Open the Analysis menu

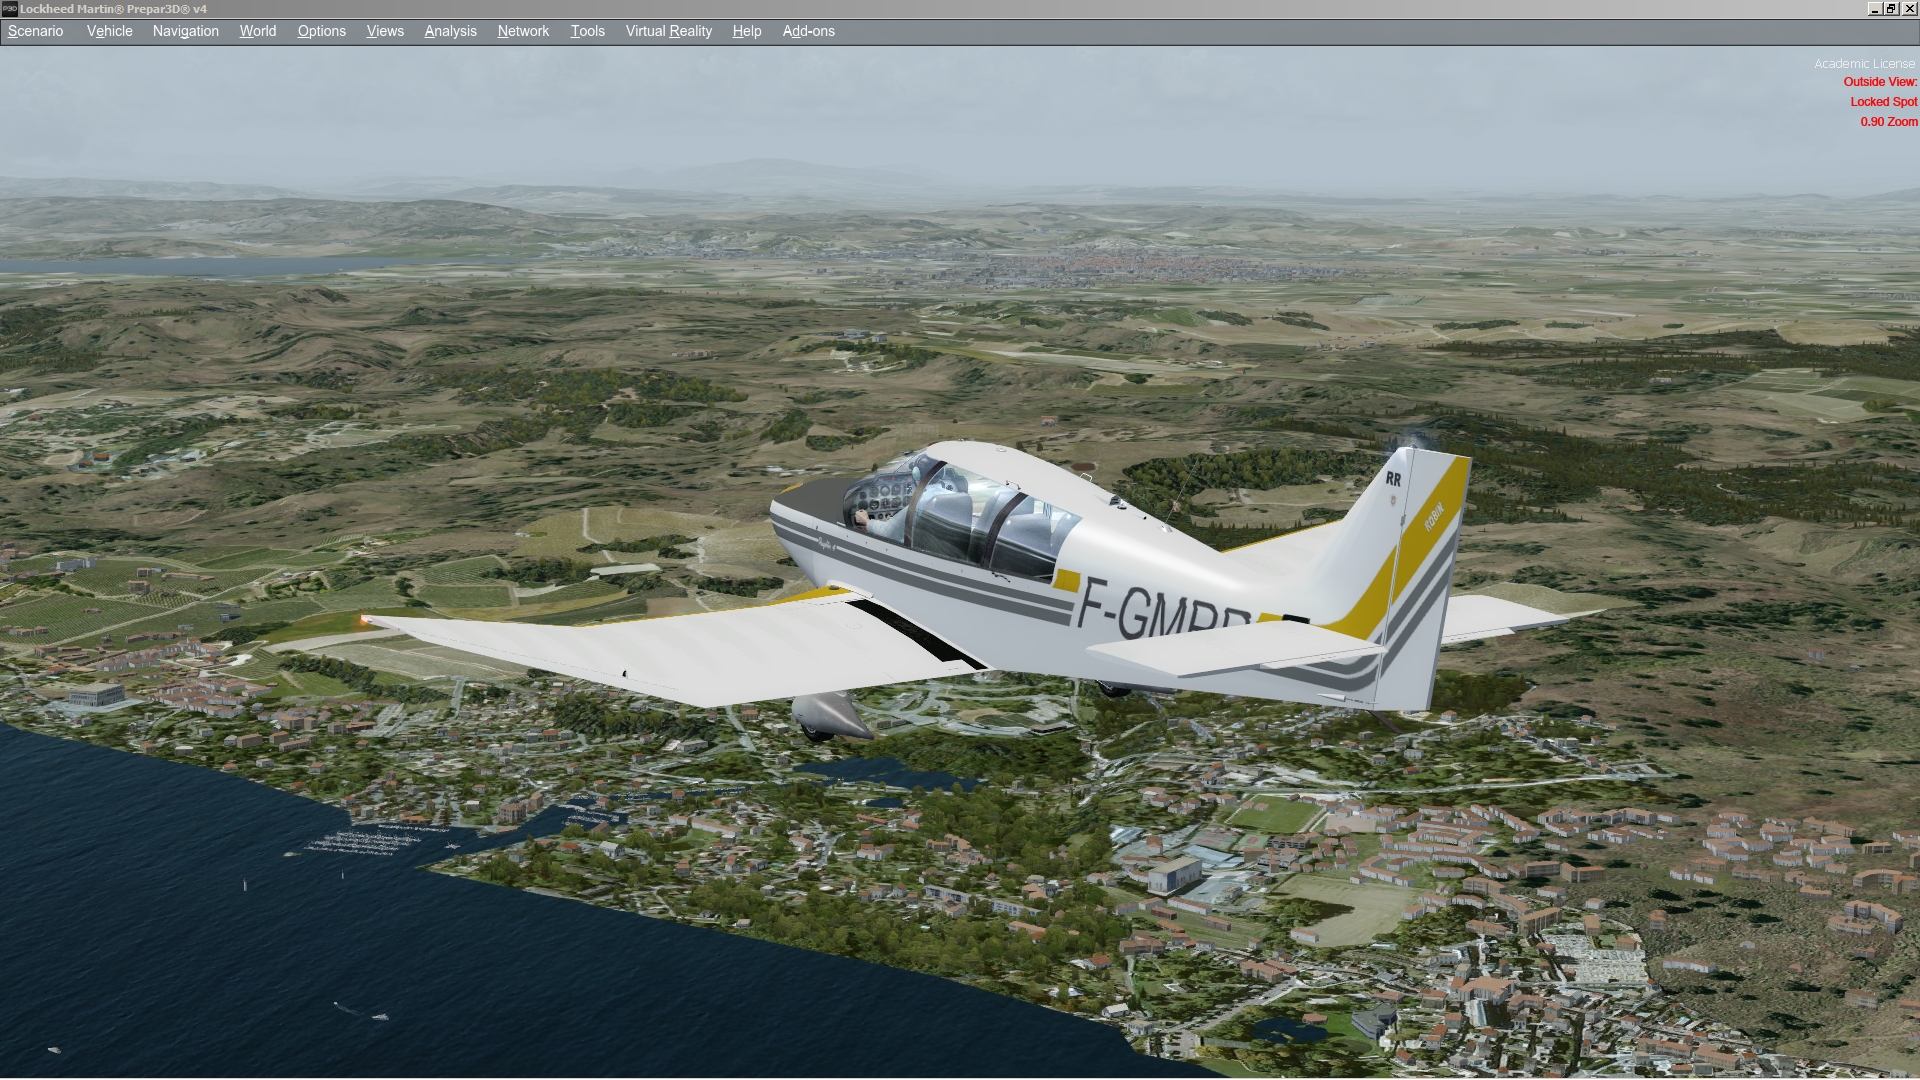(x=450, y=31)
